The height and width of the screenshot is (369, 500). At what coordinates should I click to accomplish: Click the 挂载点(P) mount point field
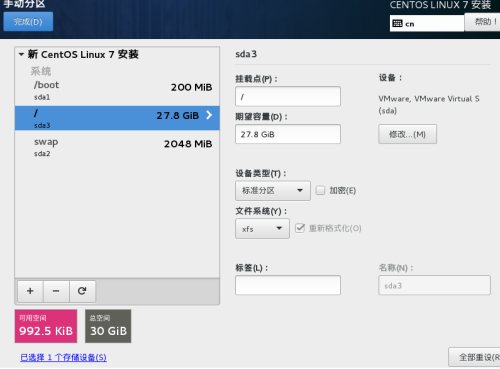pos(288,97)
